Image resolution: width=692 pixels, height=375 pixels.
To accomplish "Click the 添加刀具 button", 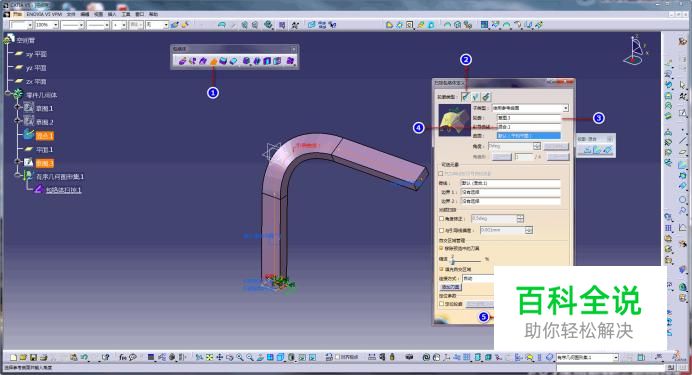I will 451,287.
